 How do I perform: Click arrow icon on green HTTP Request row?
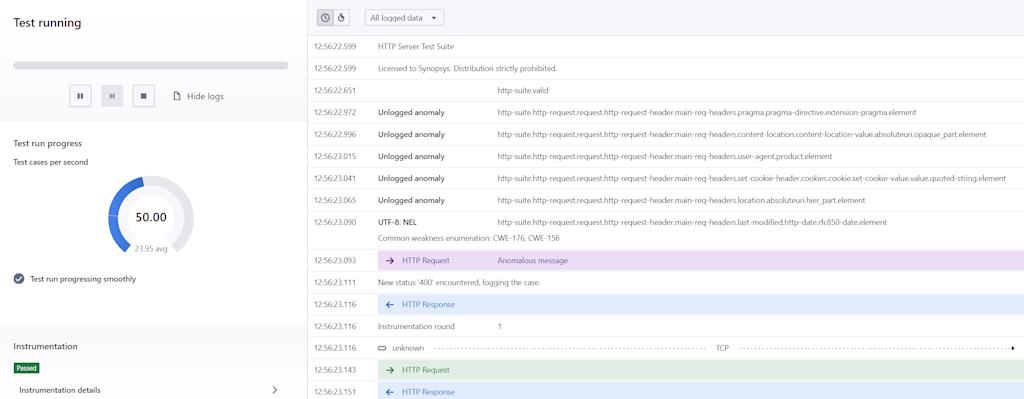pyautogui.click(x=390, y=370)
